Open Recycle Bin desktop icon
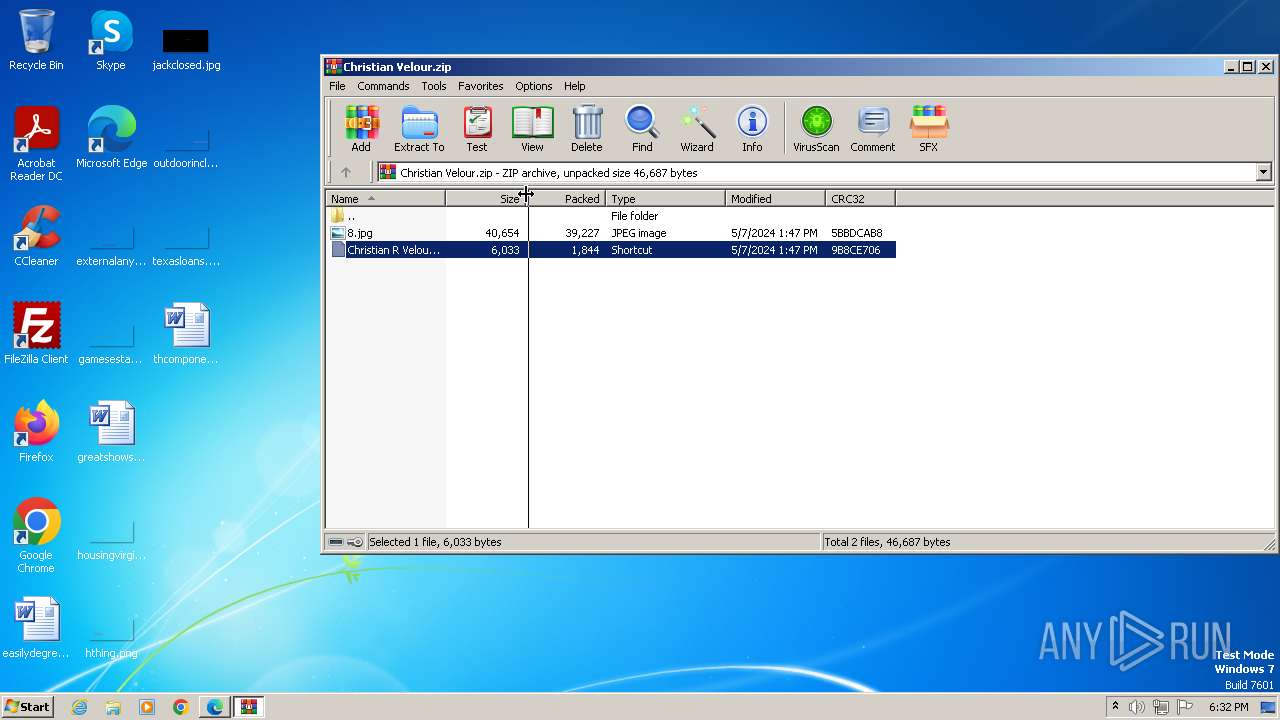This screenshot has height=720, width=1280. pyautogui.click(x=36, y=40)
